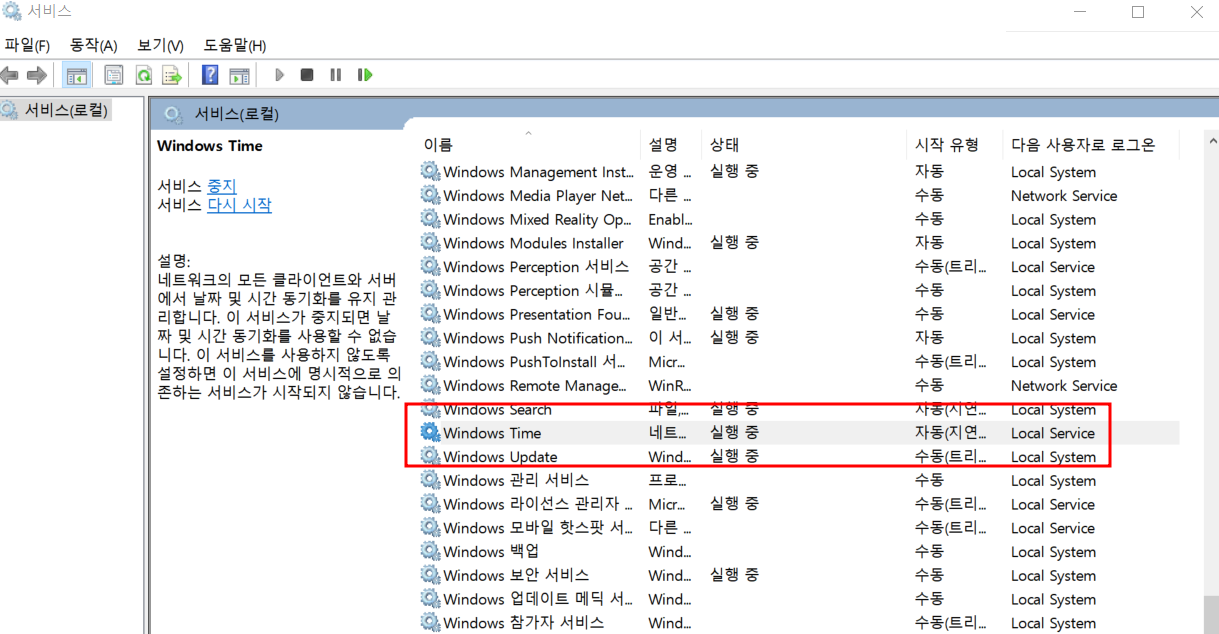Viewport: 1219px width, 634px height.
Task: Click the gear icon in the 서비스(로컬) pane header
Action: 173,114
